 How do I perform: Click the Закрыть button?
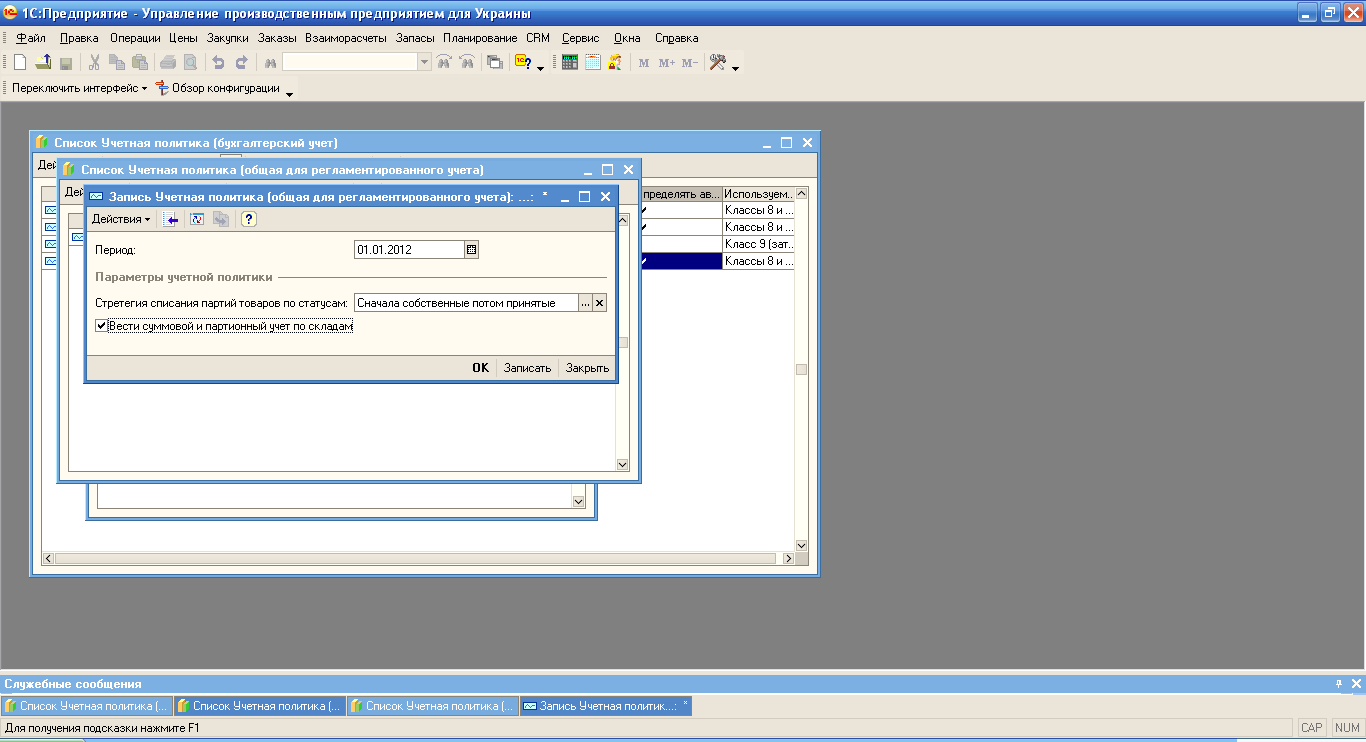point(587,368)
